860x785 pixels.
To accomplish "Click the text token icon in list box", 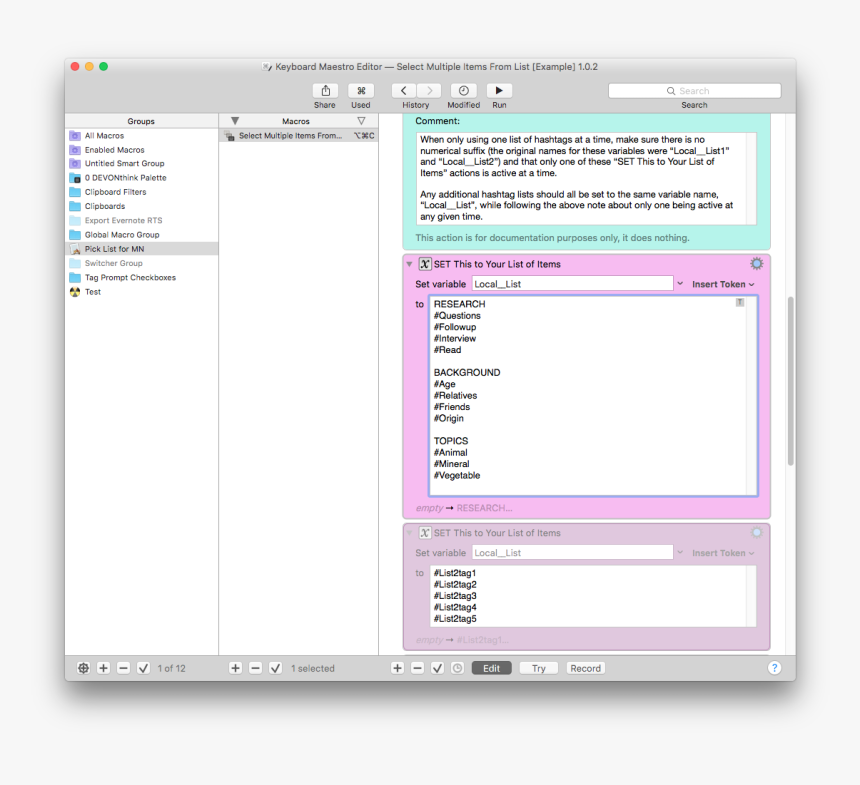I will (x=740, y=303).
